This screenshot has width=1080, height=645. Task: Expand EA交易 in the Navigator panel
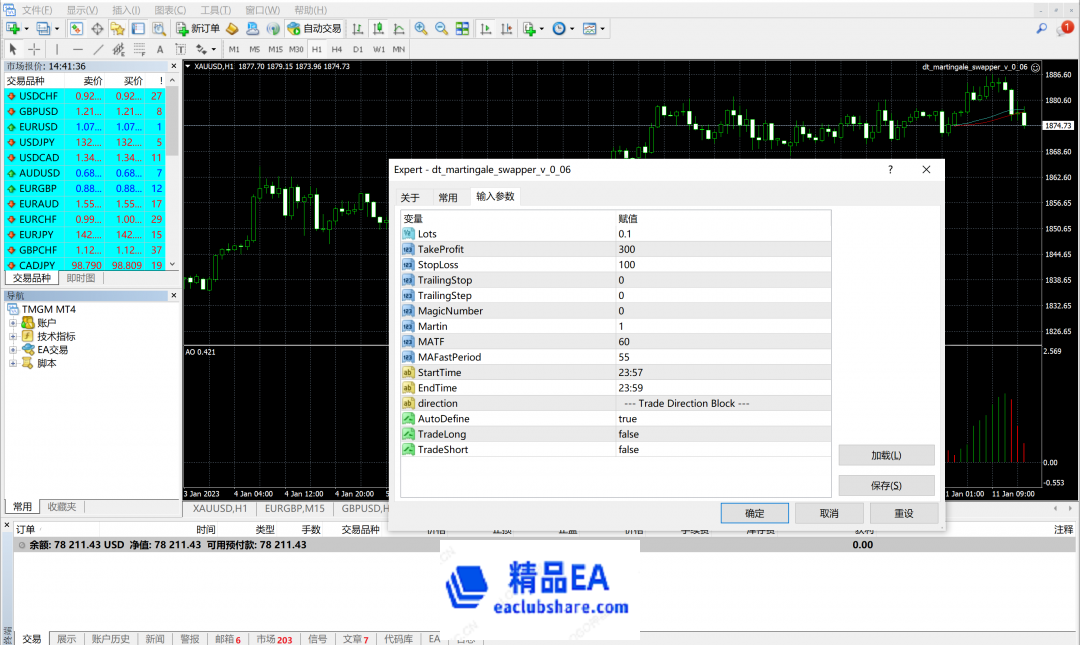click(12, 349)
